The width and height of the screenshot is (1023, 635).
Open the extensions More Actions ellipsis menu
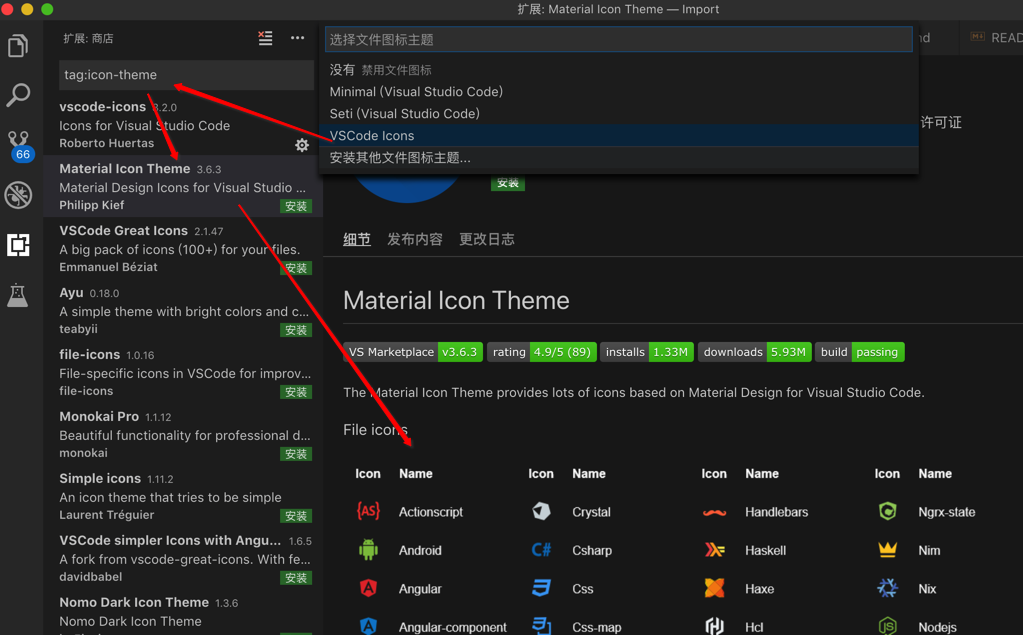point(298,38)
